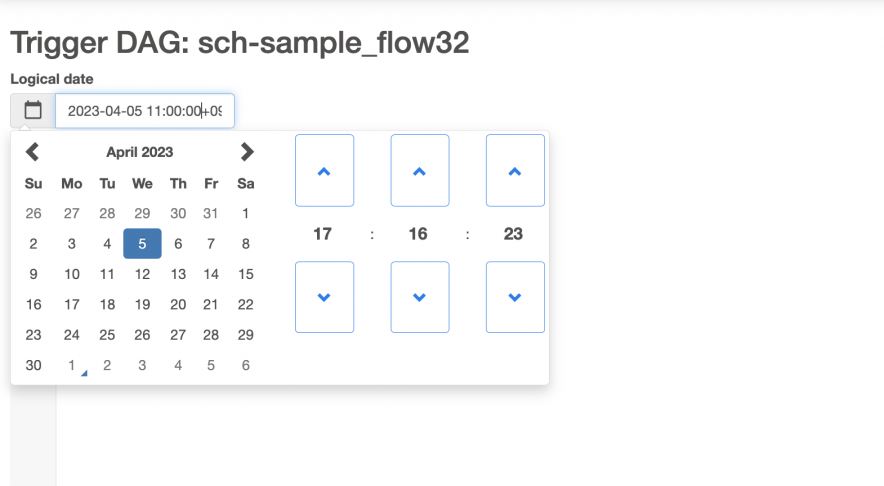Select April 15 in the Saturday column

tap(246, 274)
